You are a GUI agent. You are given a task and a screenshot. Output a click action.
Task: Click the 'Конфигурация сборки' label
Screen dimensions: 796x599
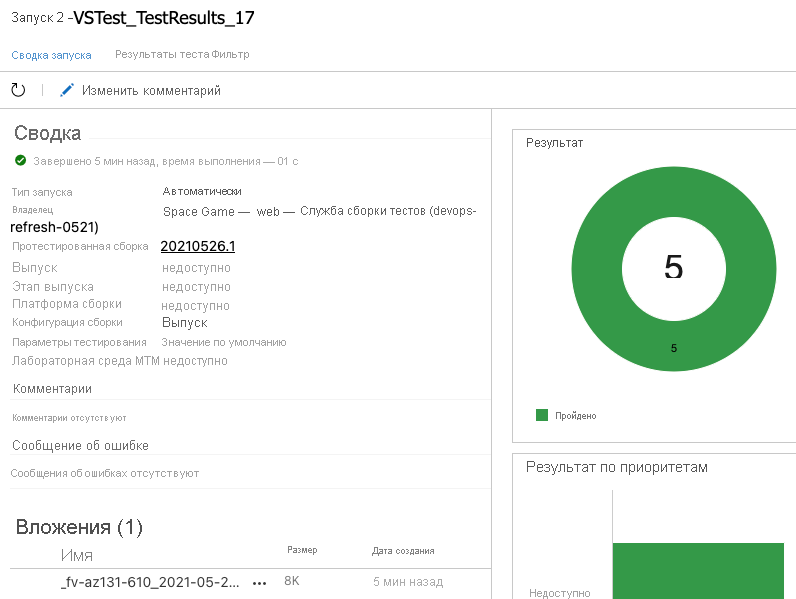click(68, 322)
